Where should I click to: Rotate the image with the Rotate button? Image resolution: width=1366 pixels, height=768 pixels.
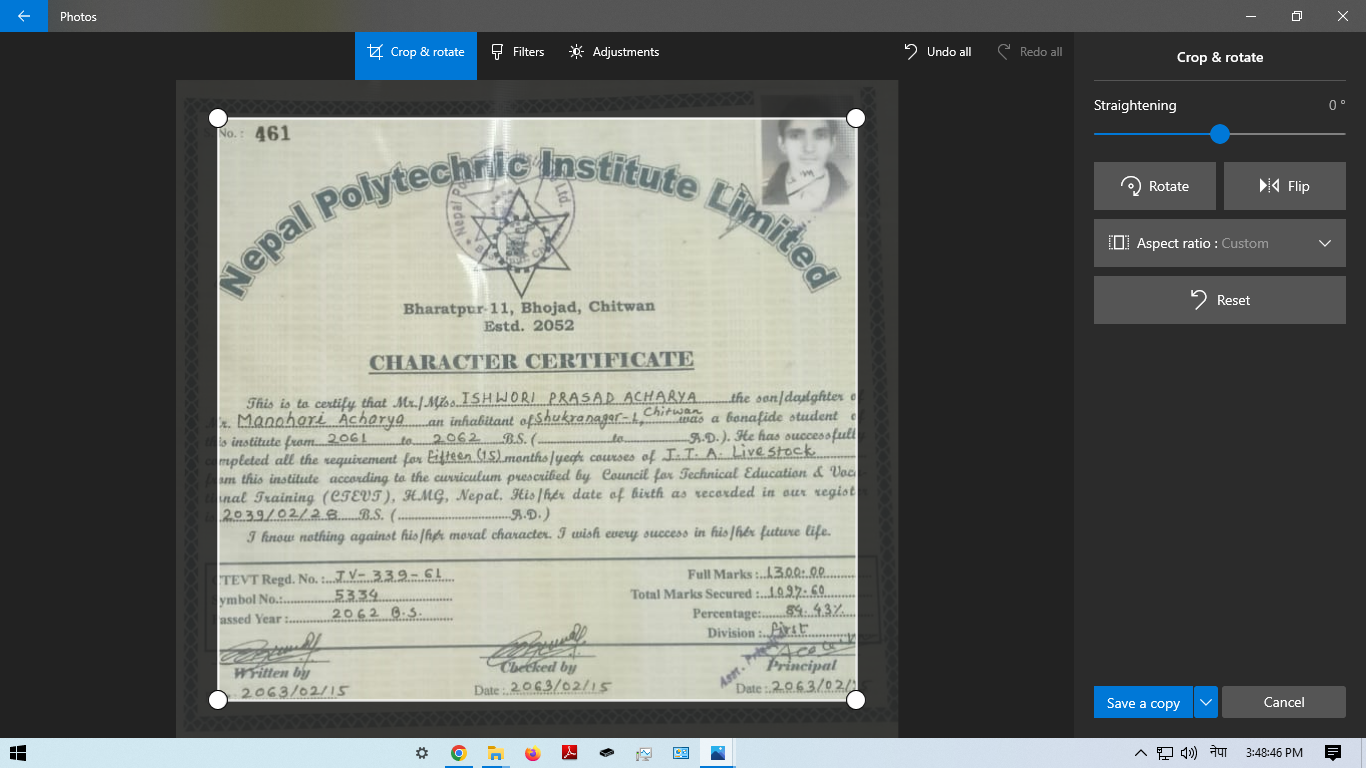(1155, 186)
